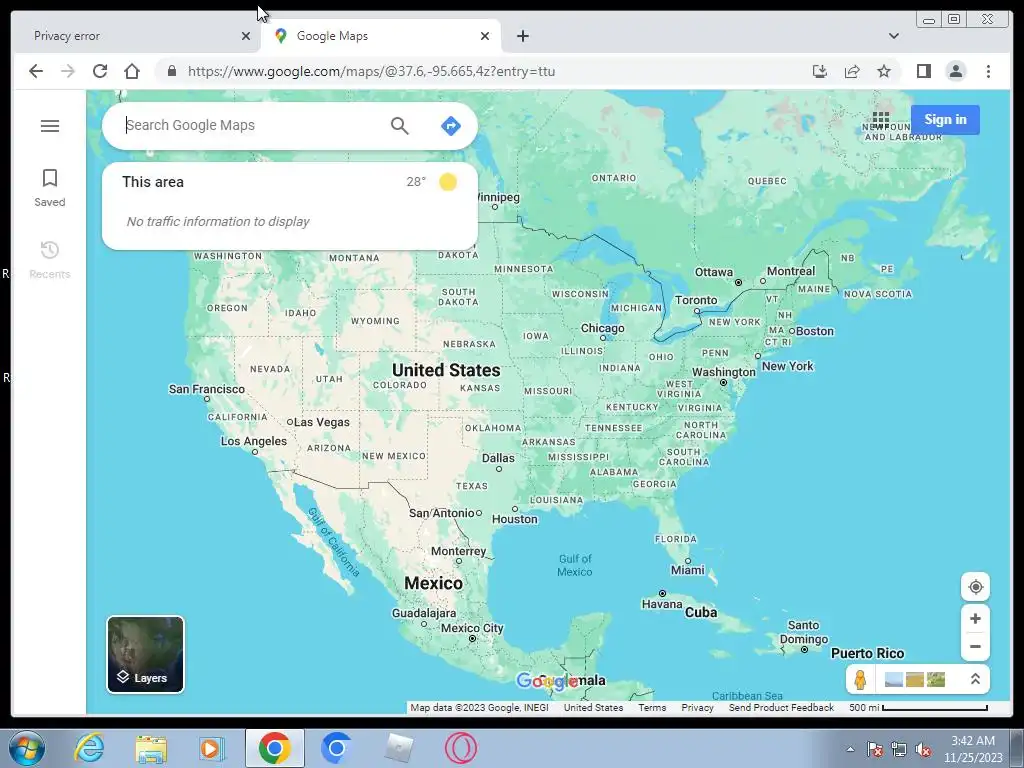Close the Google Maps tab
This screenshot has width=1024, height=768.
click(485, 36)
